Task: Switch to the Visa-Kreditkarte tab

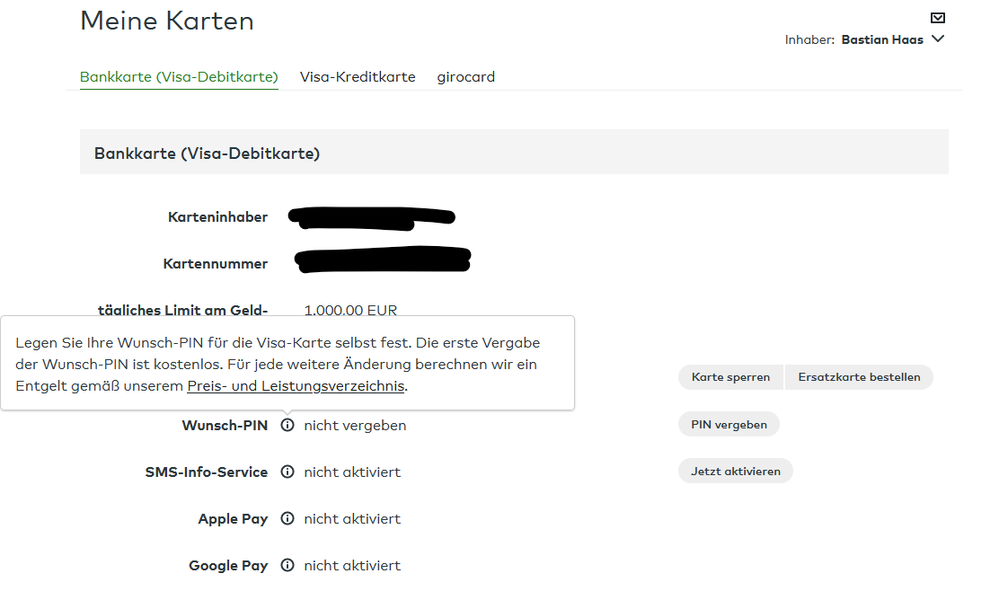Action: pos(357,77)
